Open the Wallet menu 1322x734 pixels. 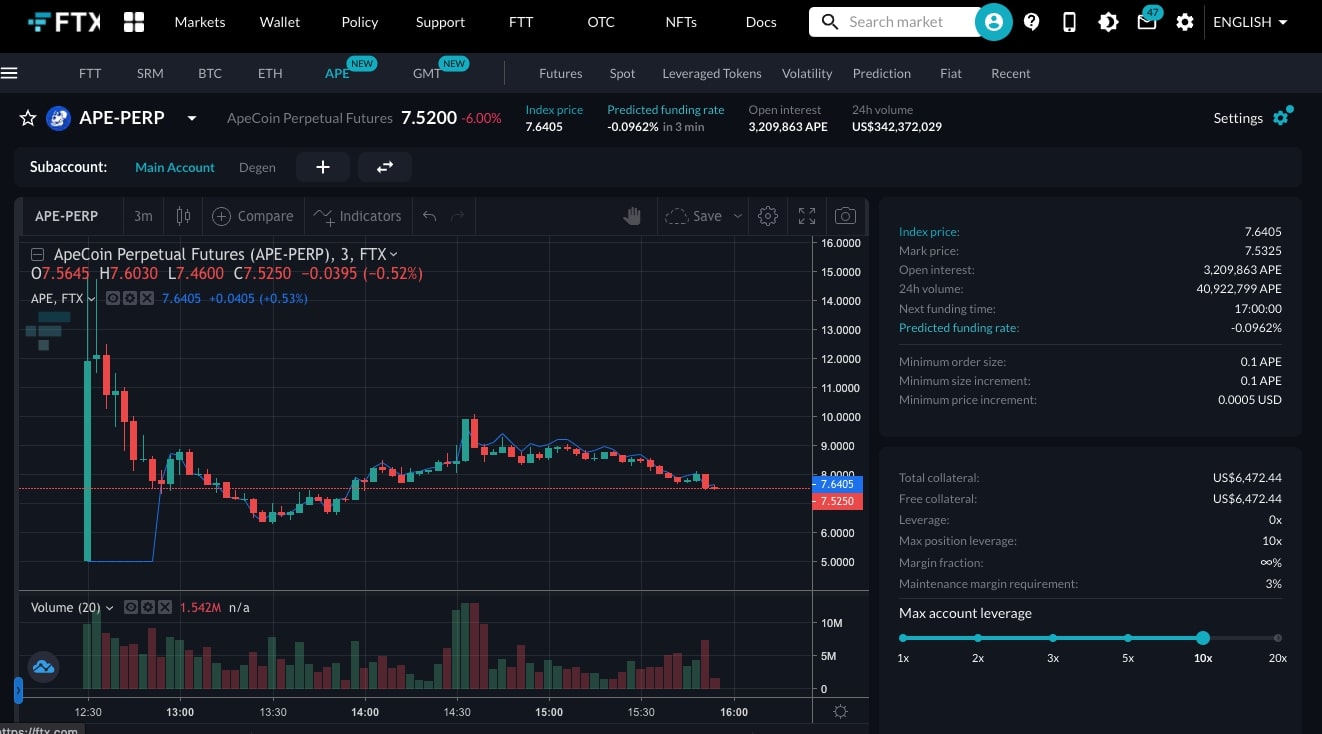[280, 22]
